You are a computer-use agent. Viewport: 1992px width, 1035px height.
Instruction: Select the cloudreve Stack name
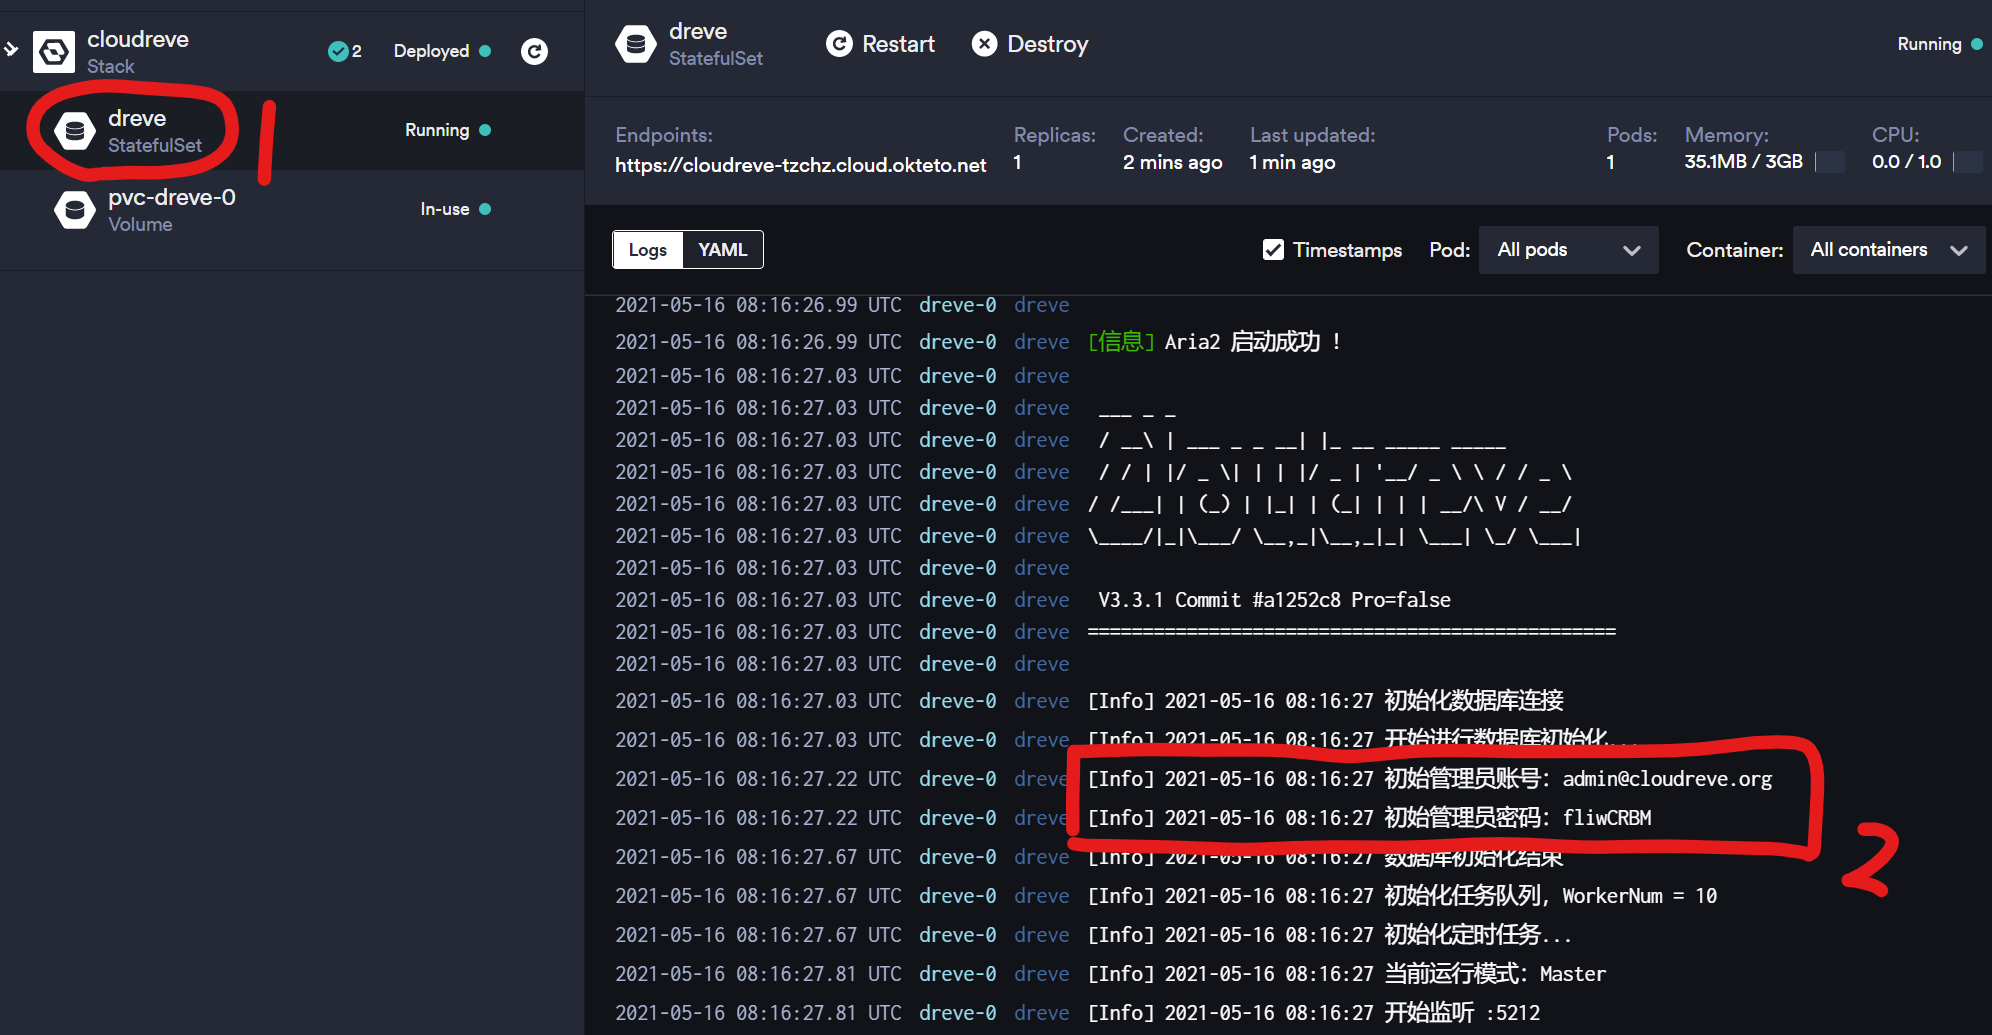[138, 39]
